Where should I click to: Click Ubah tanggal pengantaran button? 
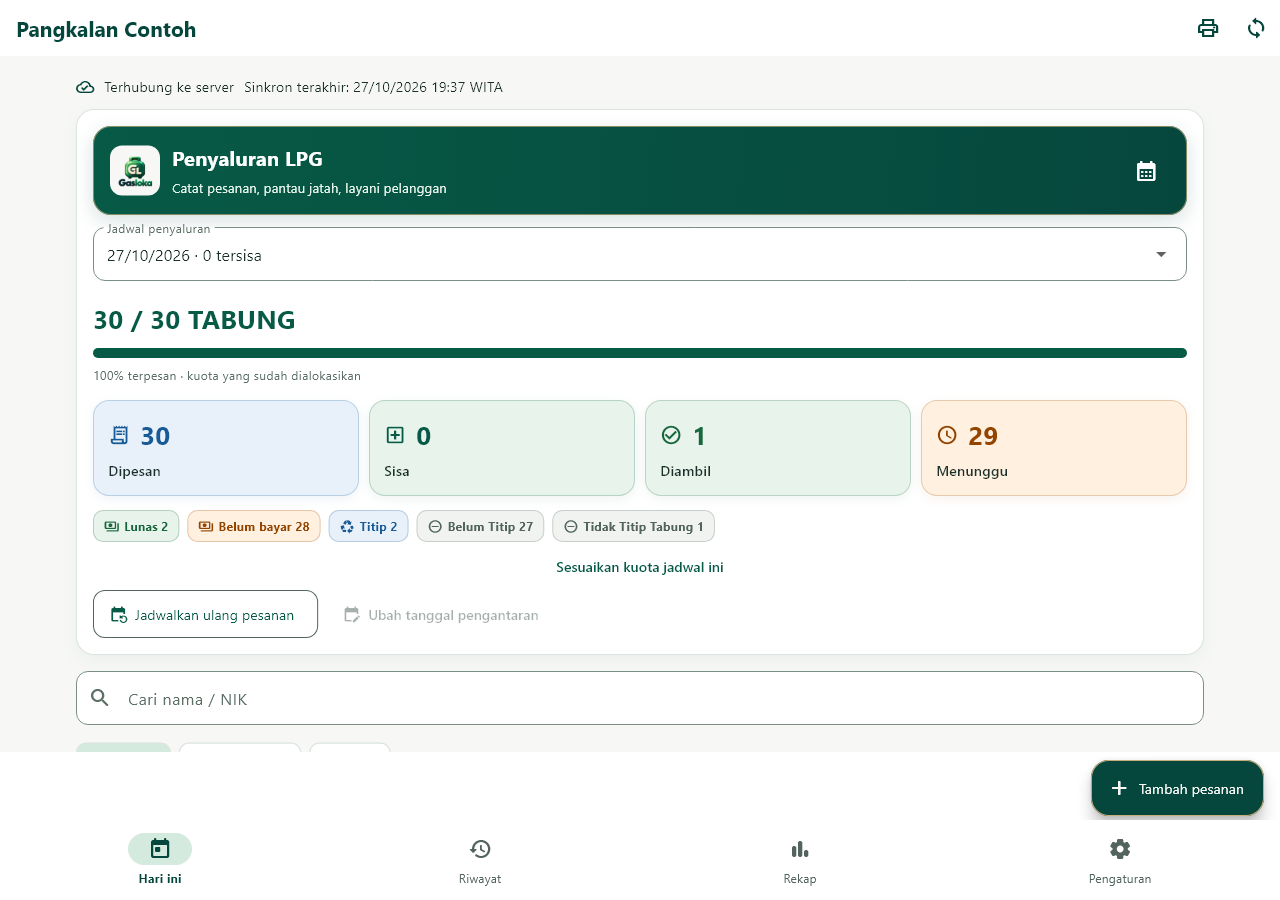(441, 615)
